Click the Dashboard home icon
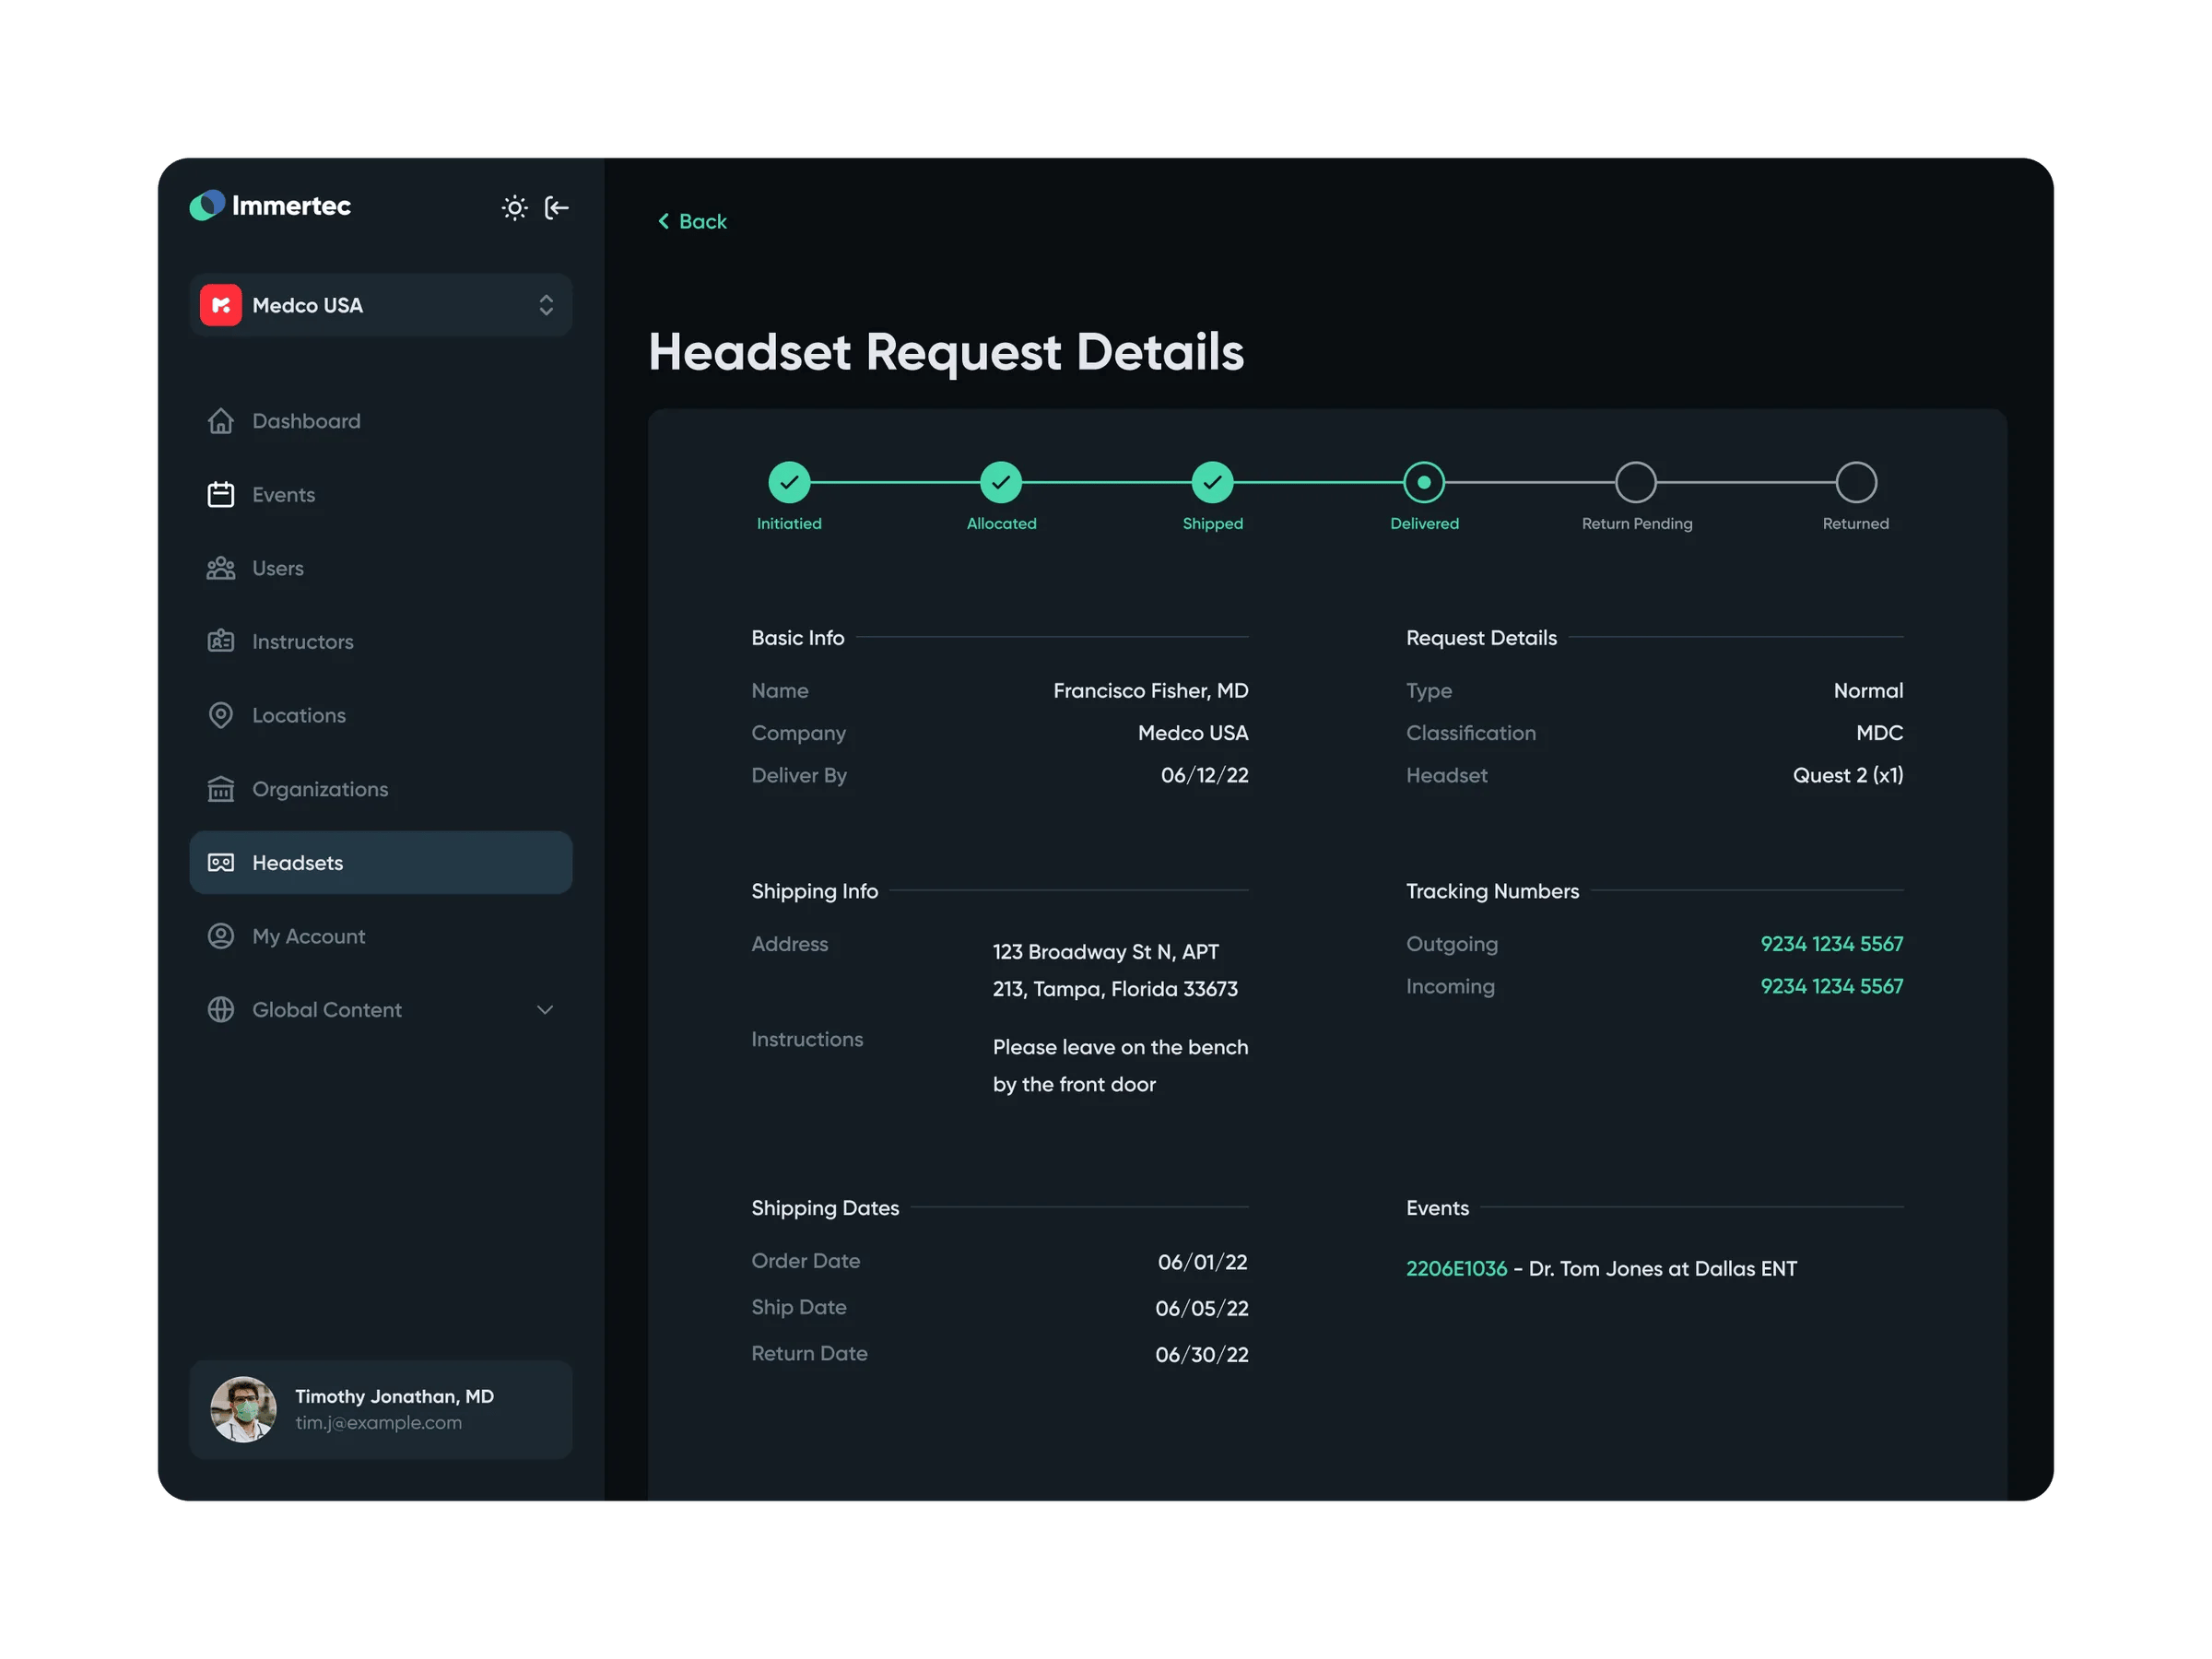Screen dimensions: 2212x1659 tap(221, 421)
